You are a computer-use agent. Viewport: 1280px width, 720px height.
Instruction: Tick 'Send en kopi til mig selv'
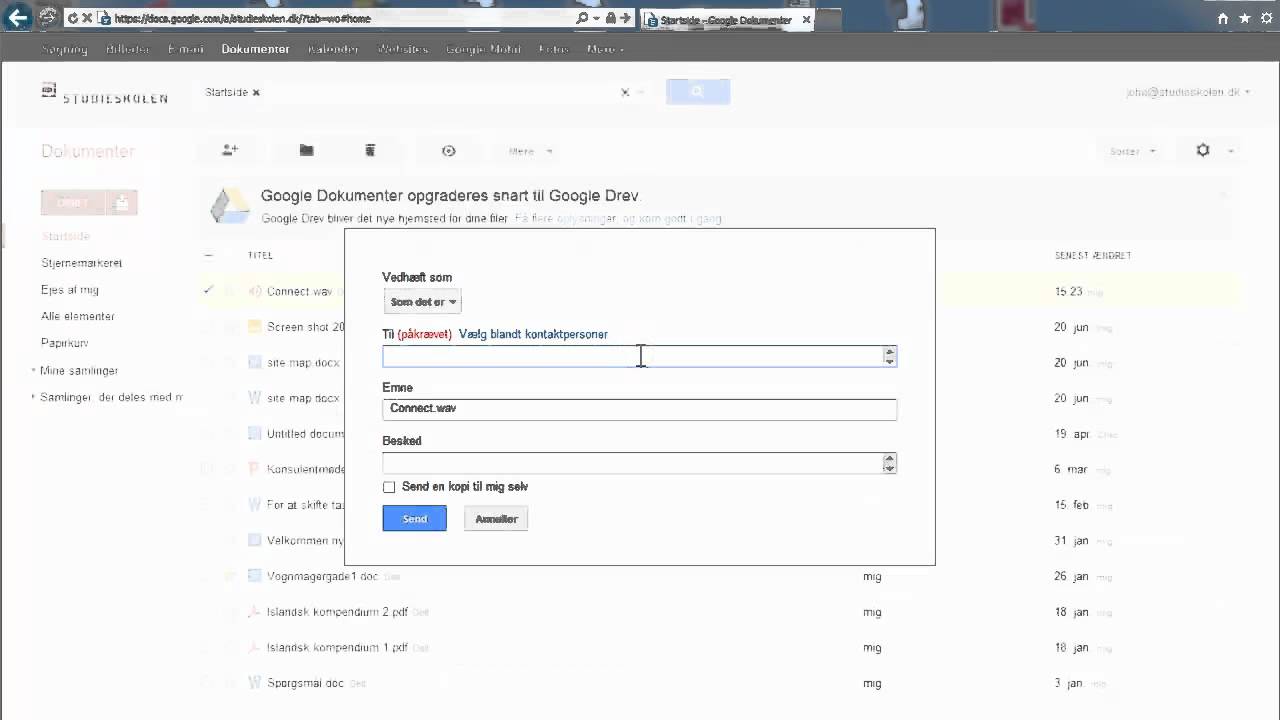click(389, 487)
